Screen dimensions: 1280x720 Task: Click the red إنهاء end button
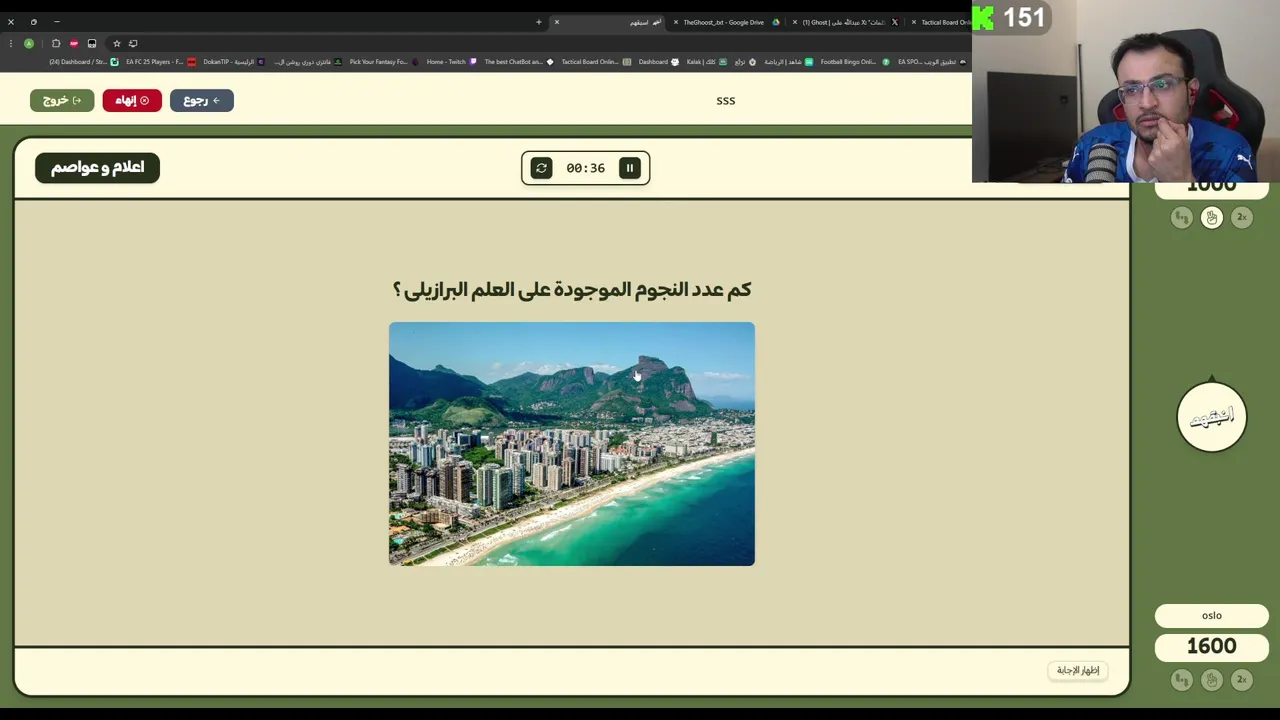coord(132,100)
